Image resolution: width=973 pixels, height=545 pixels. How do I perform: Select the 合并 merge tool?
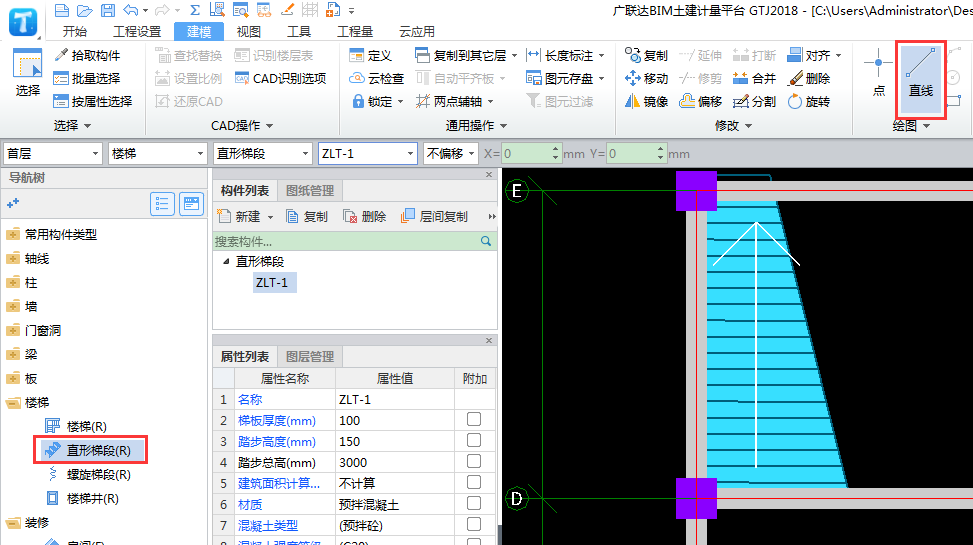[754, 78]
